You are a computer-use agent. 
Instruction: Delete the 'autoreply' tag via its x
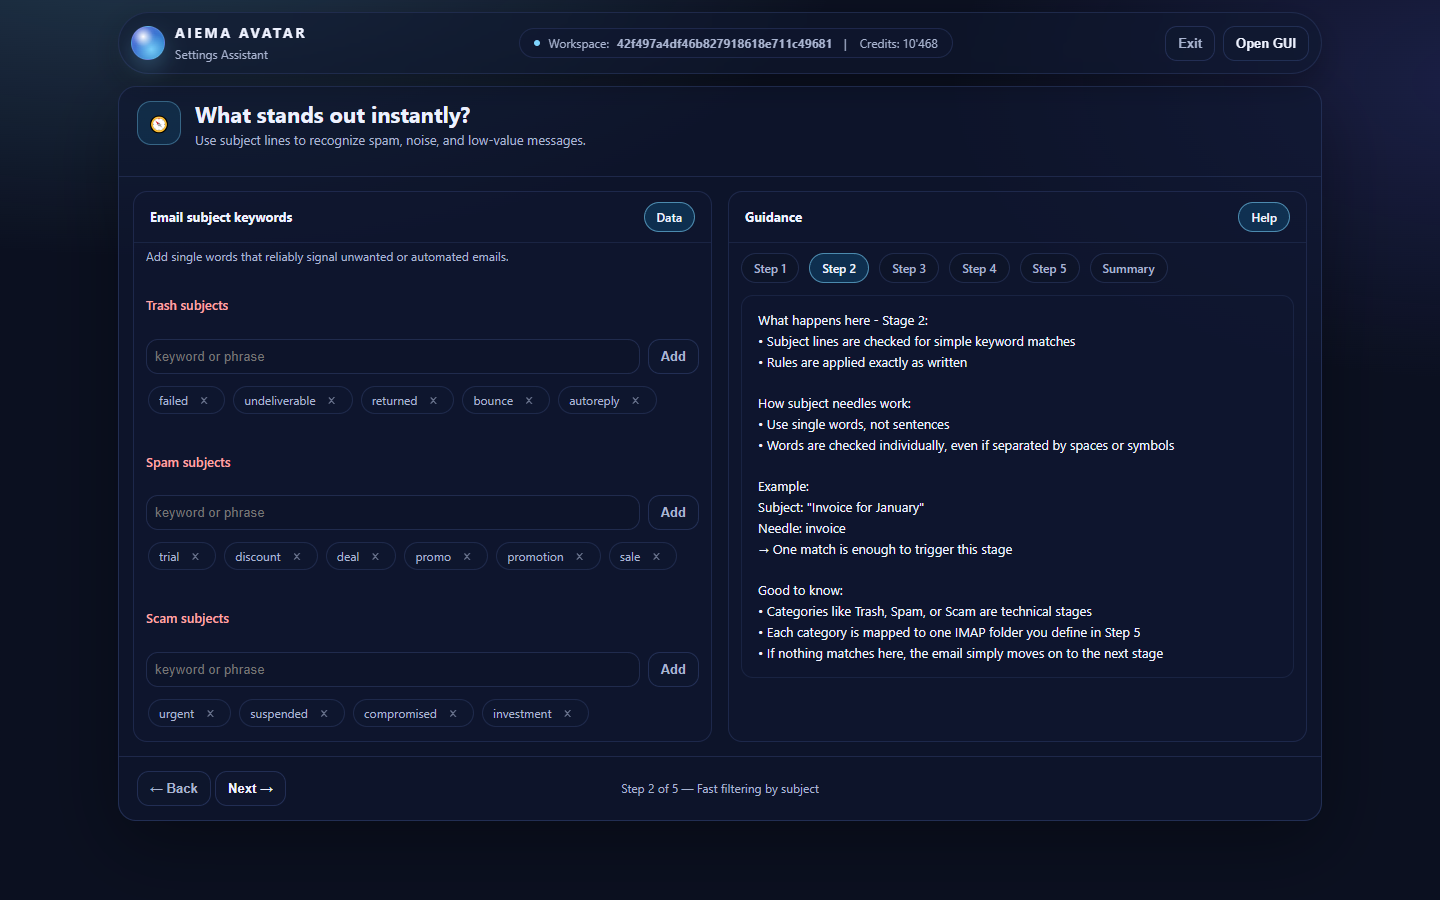635,401
